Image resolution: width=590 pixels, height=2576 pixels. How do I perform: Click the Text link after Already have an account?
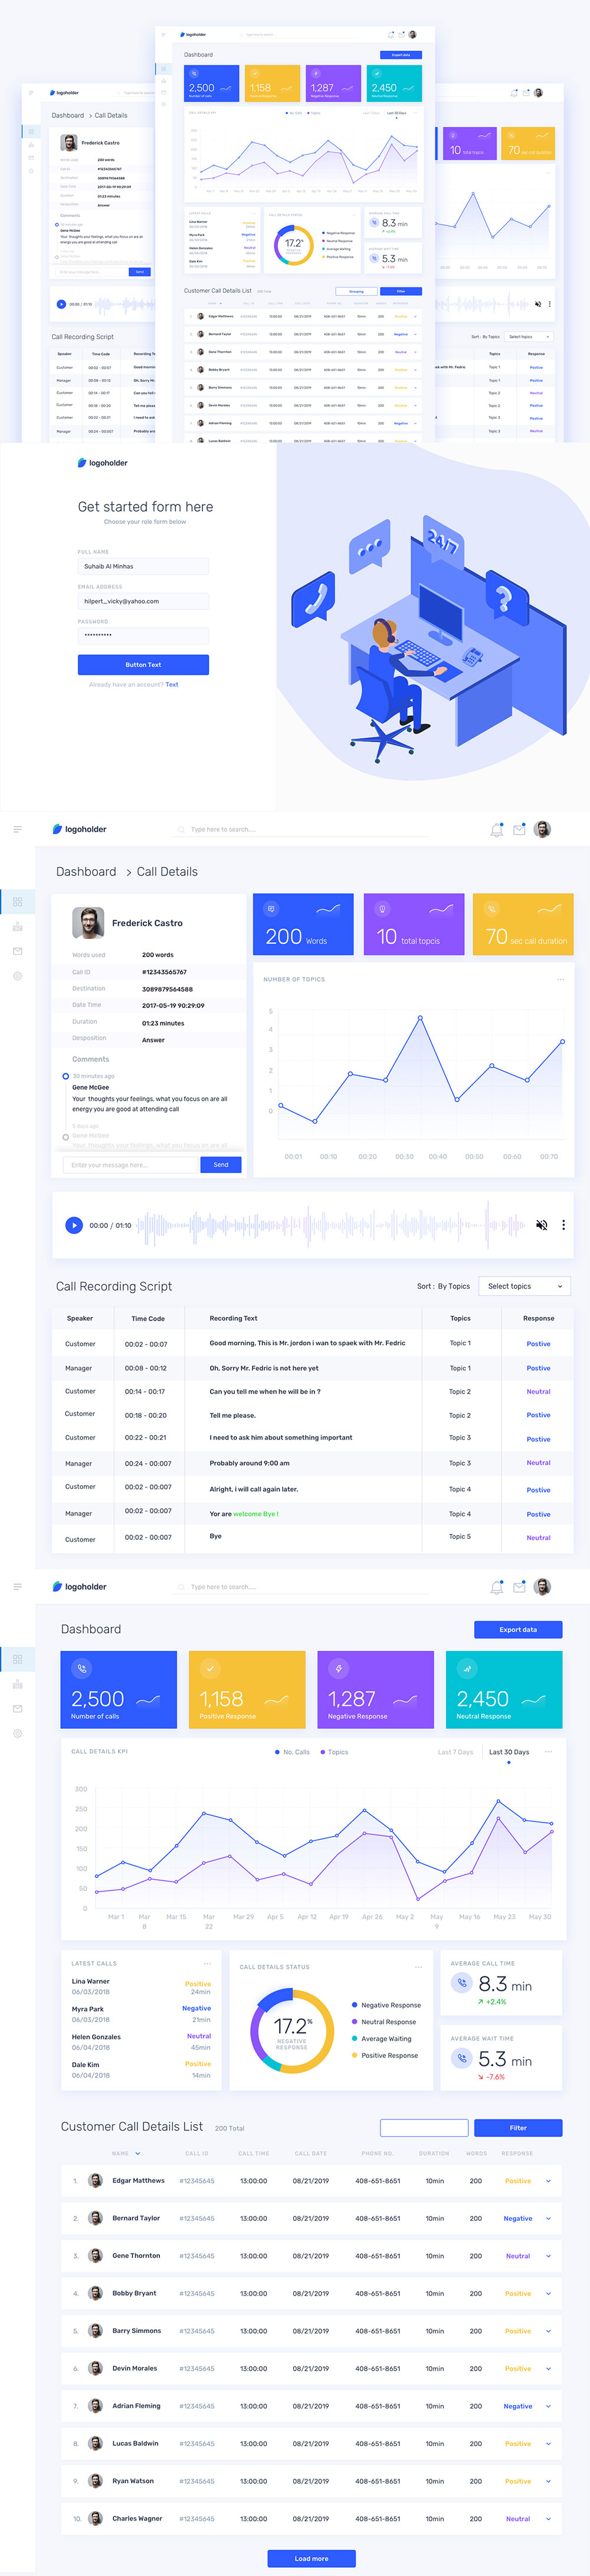tap(172, 685)
